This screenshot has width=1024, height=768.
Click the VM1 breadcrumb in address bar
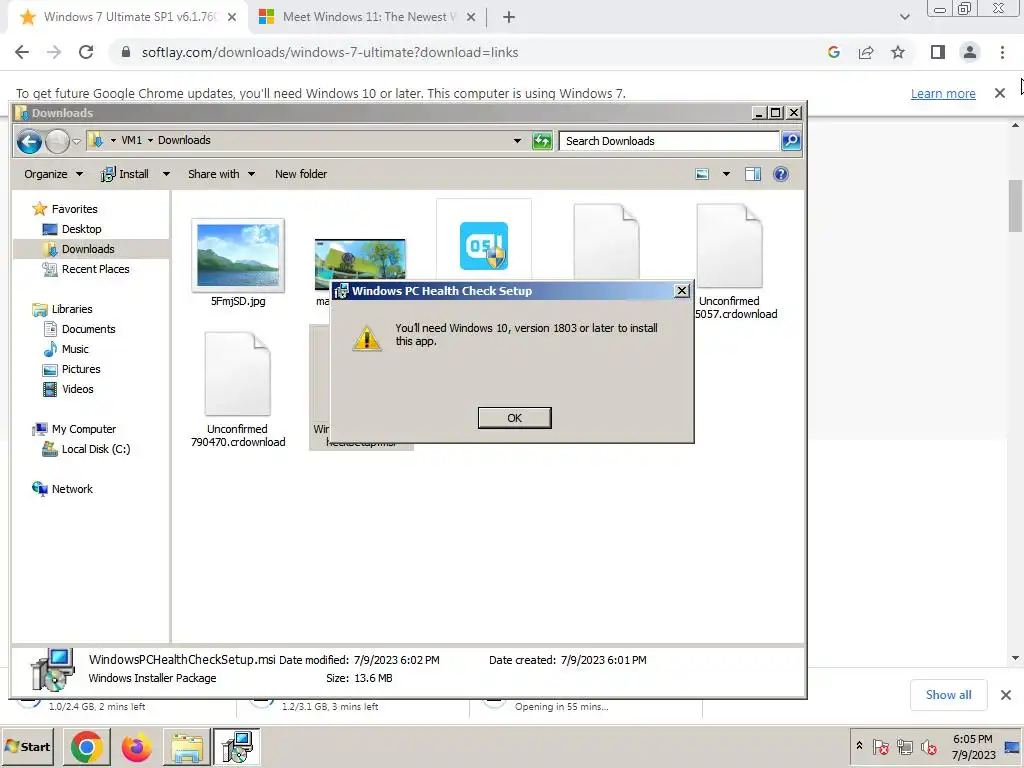click(131, 140)
